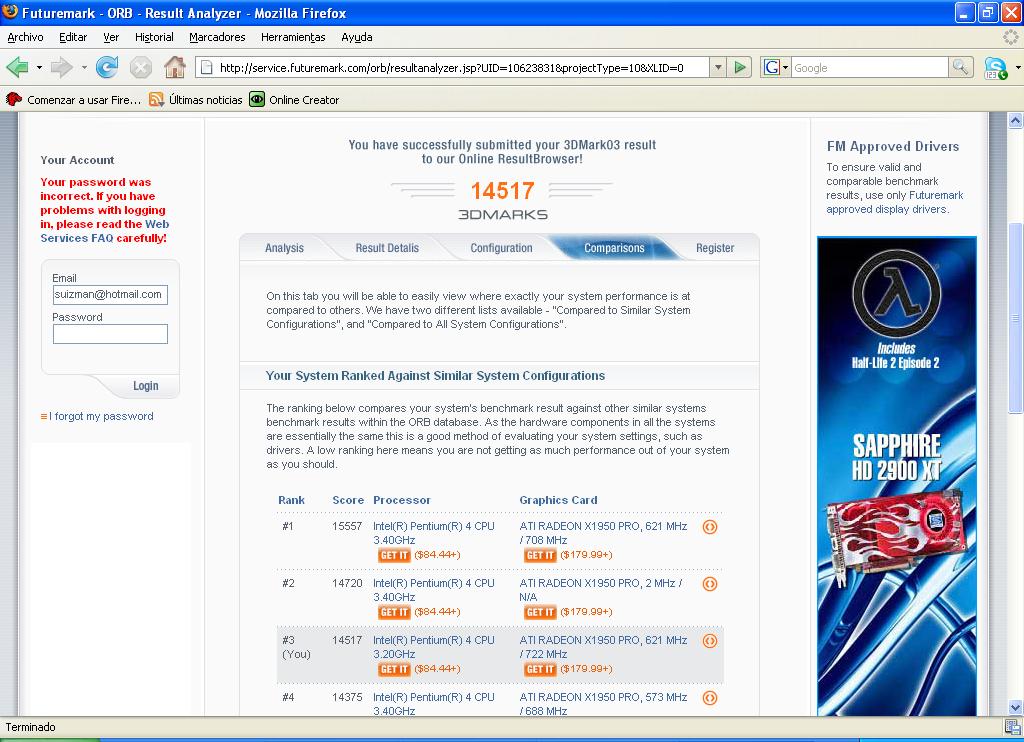Click the Login button
This screenshot has height=742, width=1024.
[x=146, y=386]
